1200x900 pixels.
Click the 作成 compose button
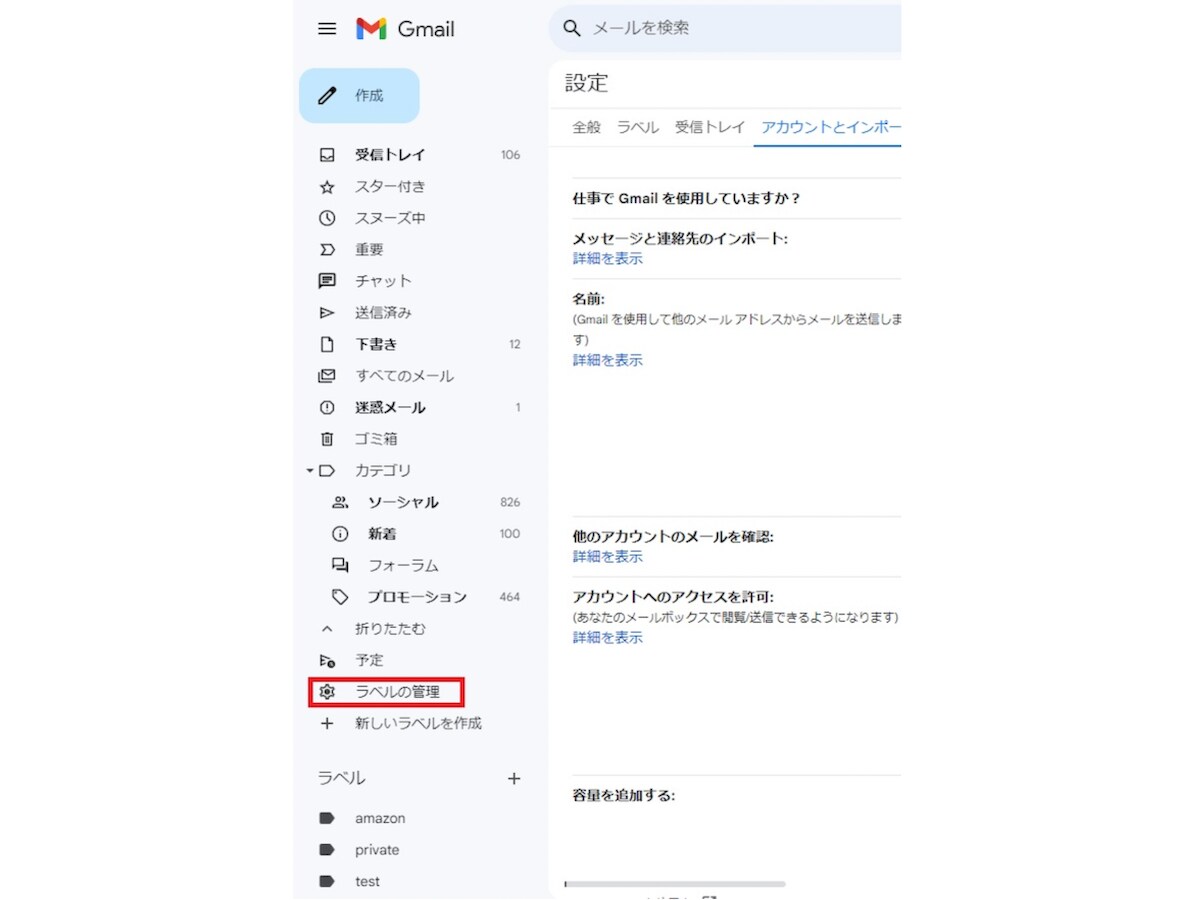pyautogui.click(x=359, y=96)
